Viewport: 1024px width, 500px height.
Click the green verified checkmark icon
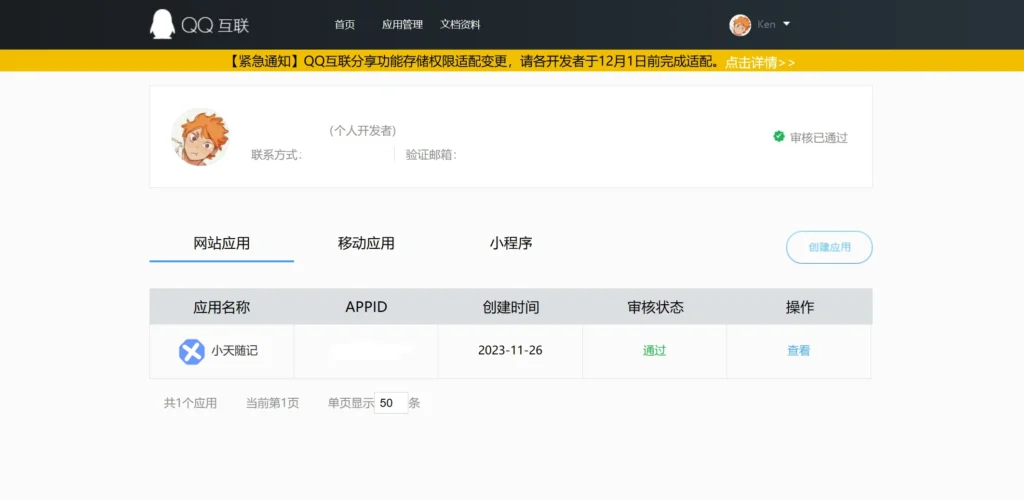pyautogui.click(x=778, y=136)
